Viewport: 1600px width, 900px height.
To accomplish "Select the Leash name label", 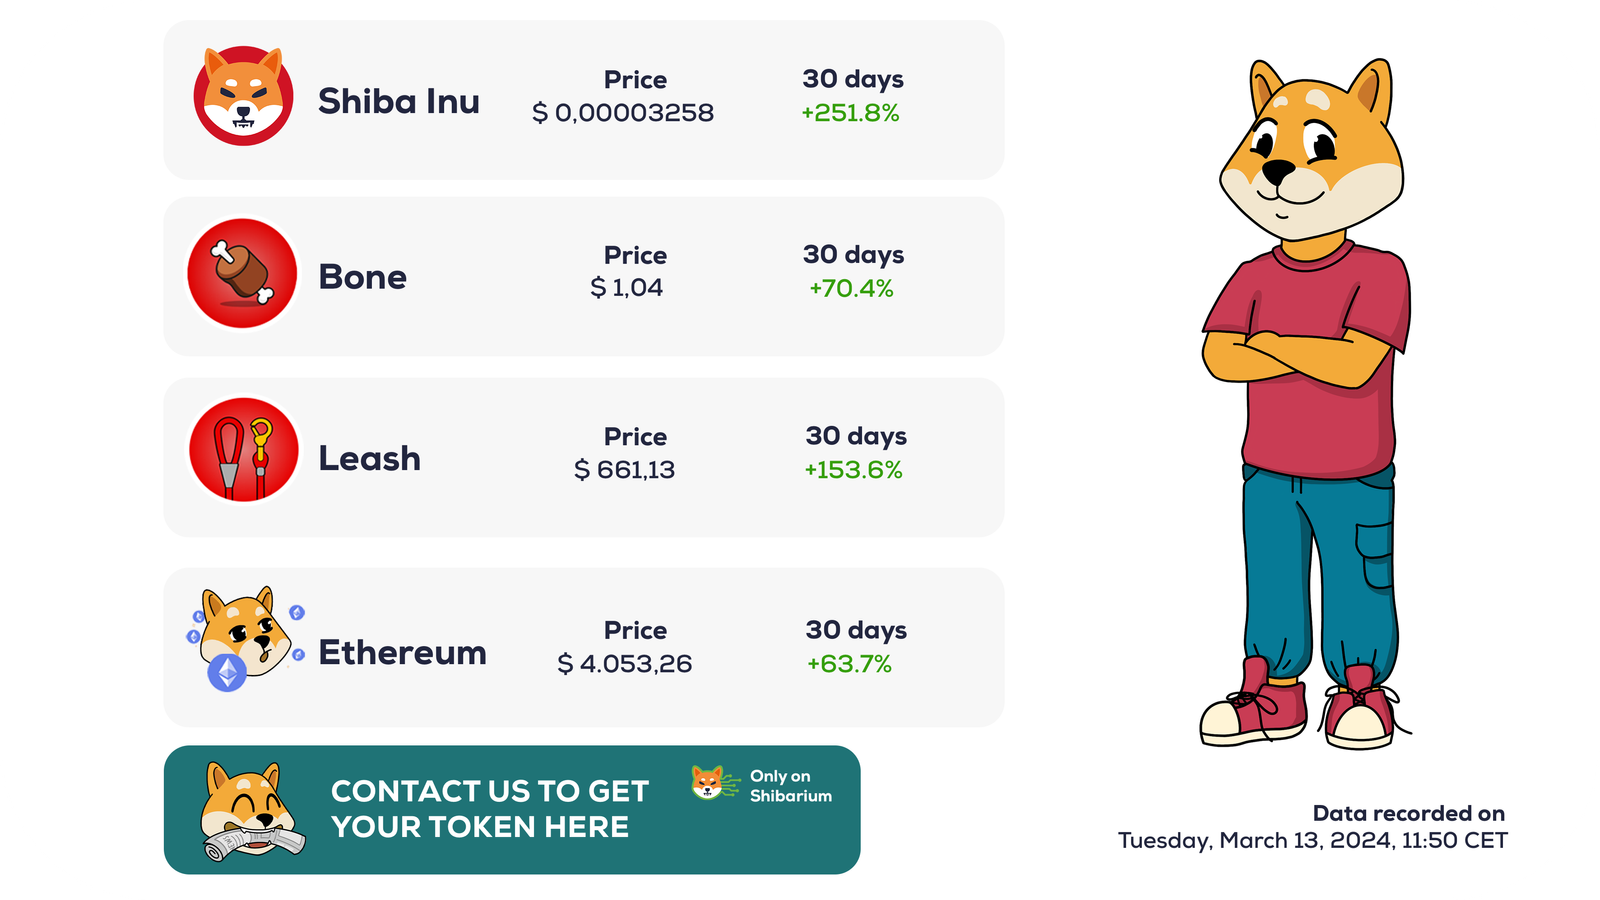I will click(369, 458).
